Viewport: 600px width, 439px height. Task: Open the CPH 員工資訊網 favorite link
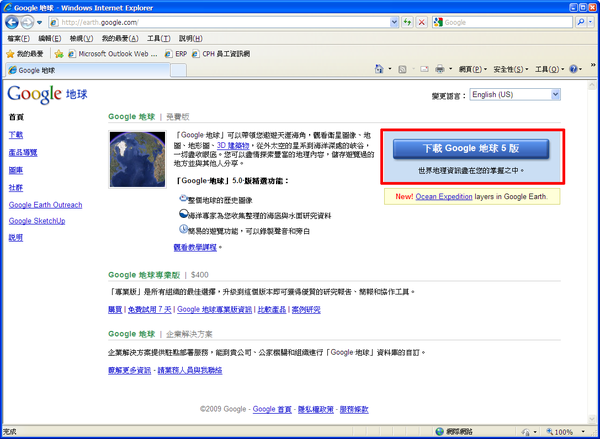coord(221,54)
